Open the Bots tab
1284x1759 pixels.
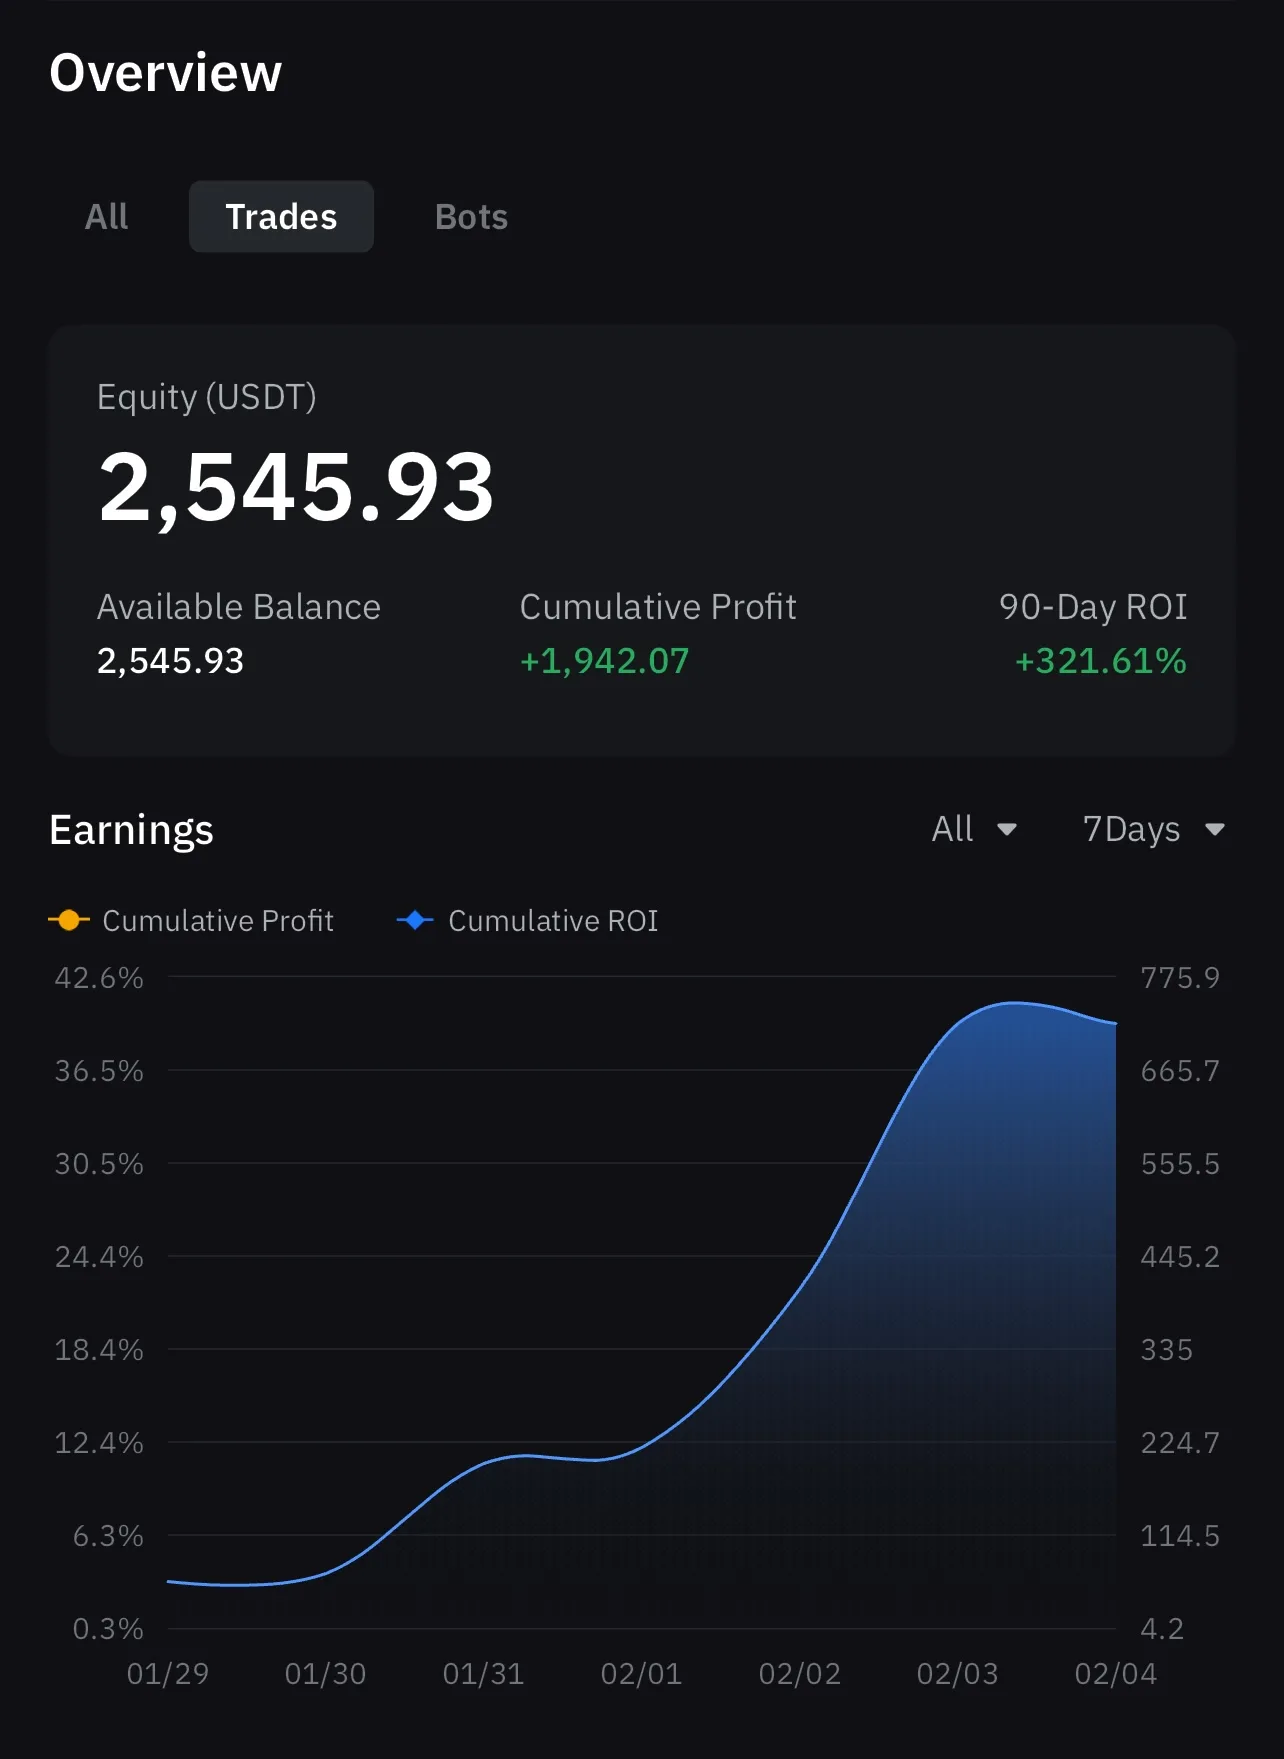(x=471, y=217)
